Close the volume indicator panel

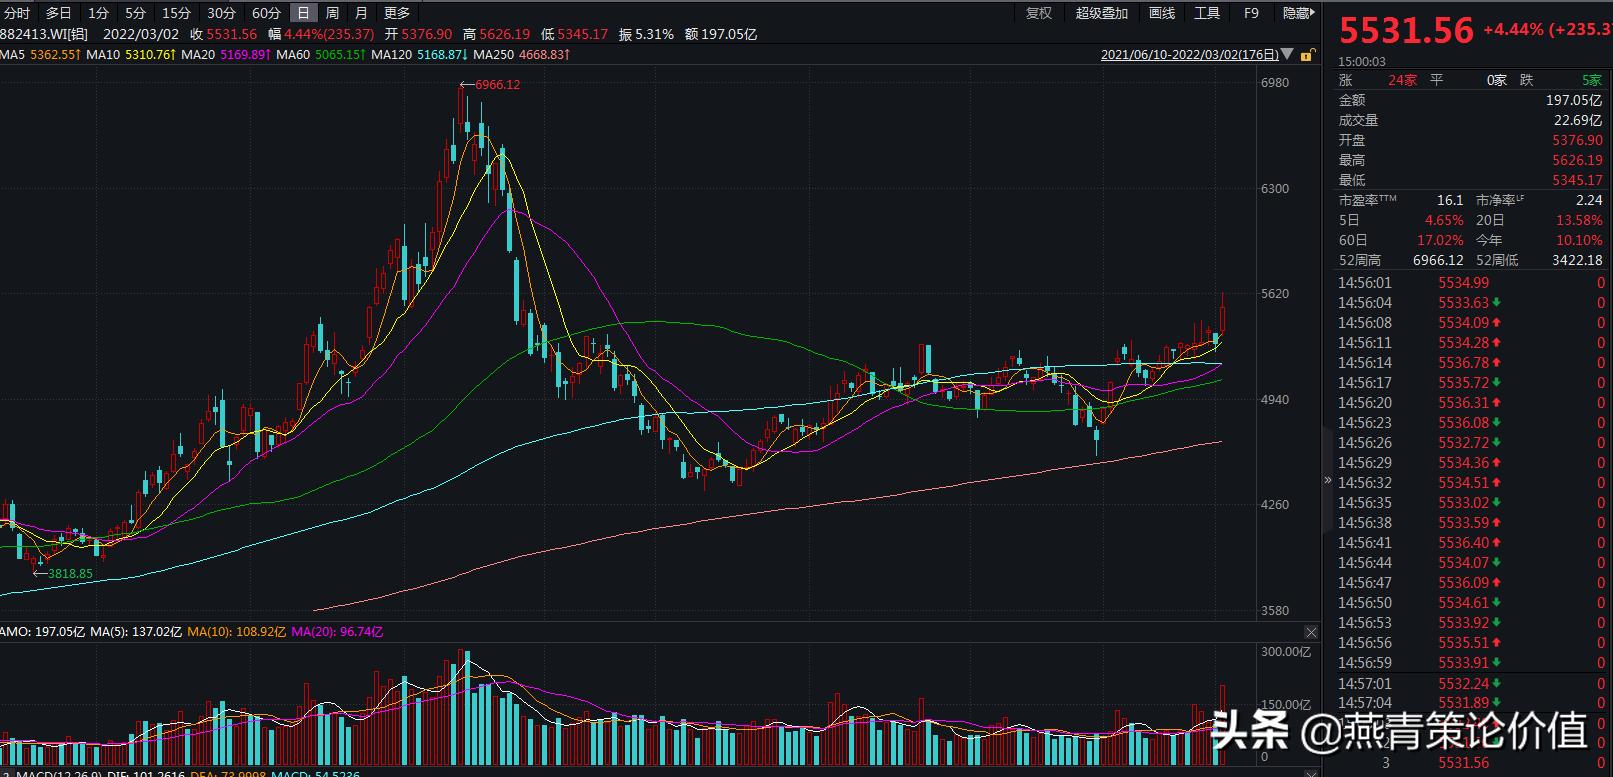click(x=1311, y=632)
